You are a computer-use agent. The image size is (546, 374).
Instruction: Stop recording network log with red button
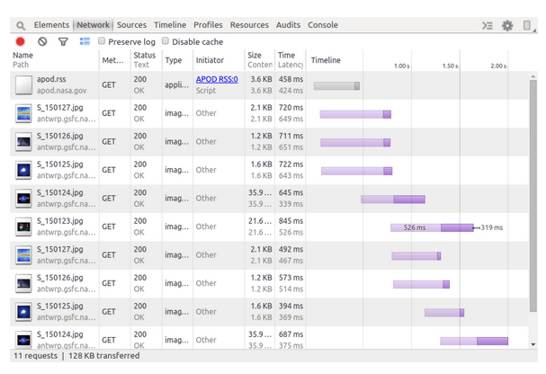(x=20, y=42)
